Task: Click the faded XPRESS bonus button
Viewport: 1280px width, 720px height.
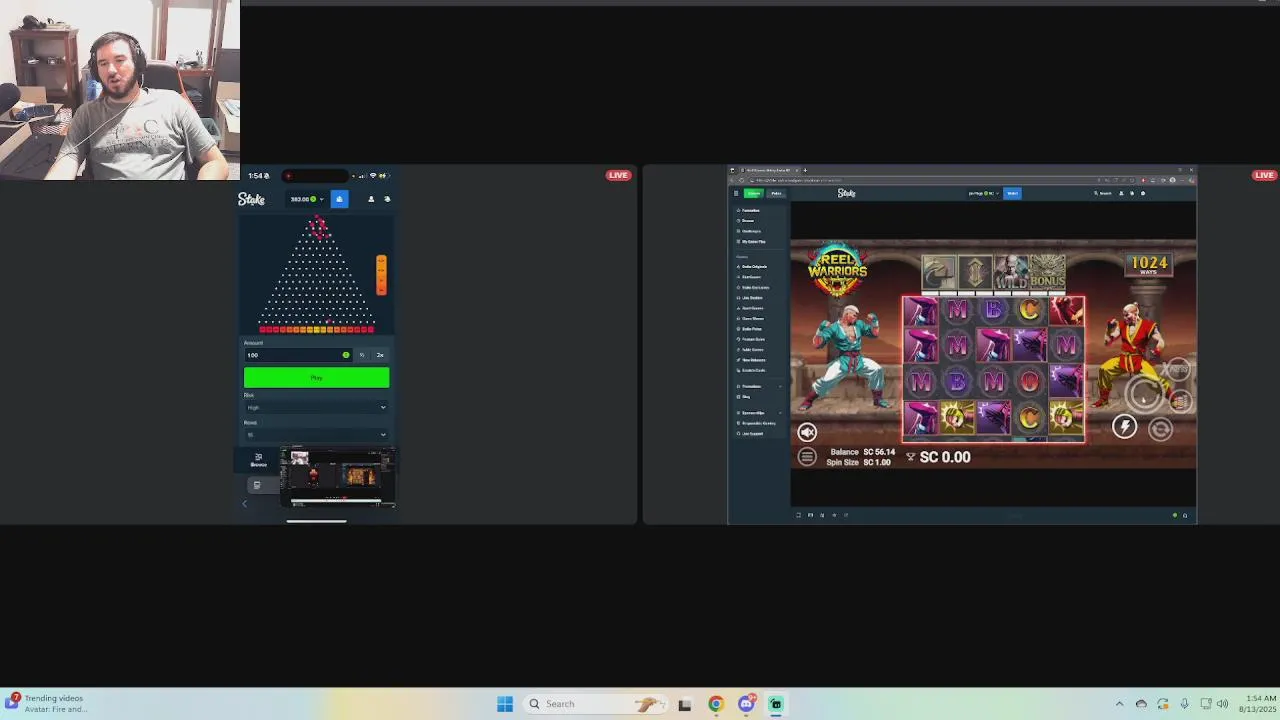Action: tap(1179, 370)
